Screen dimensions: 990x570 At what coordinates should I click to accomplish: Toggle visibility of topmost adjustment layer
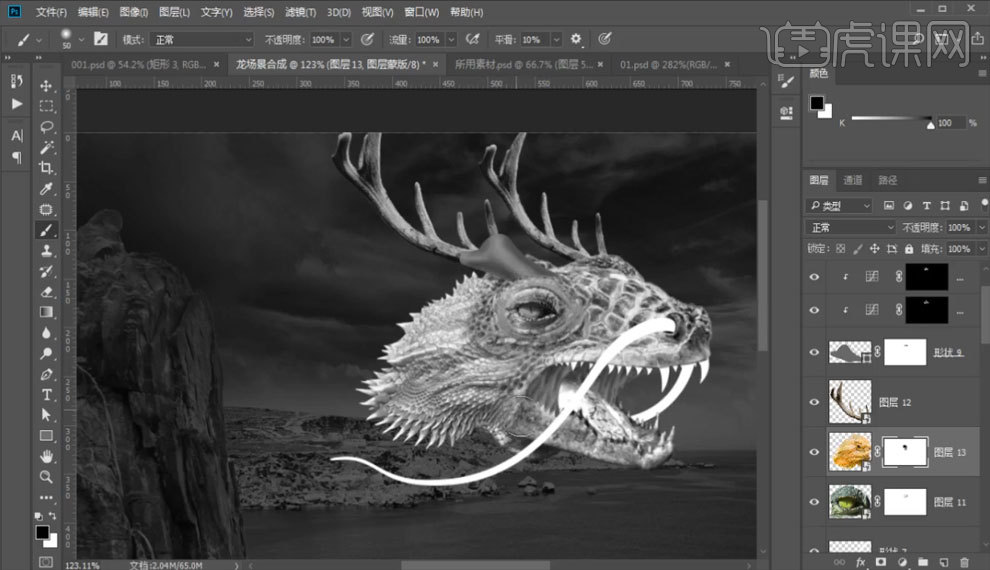coord(814,276)
